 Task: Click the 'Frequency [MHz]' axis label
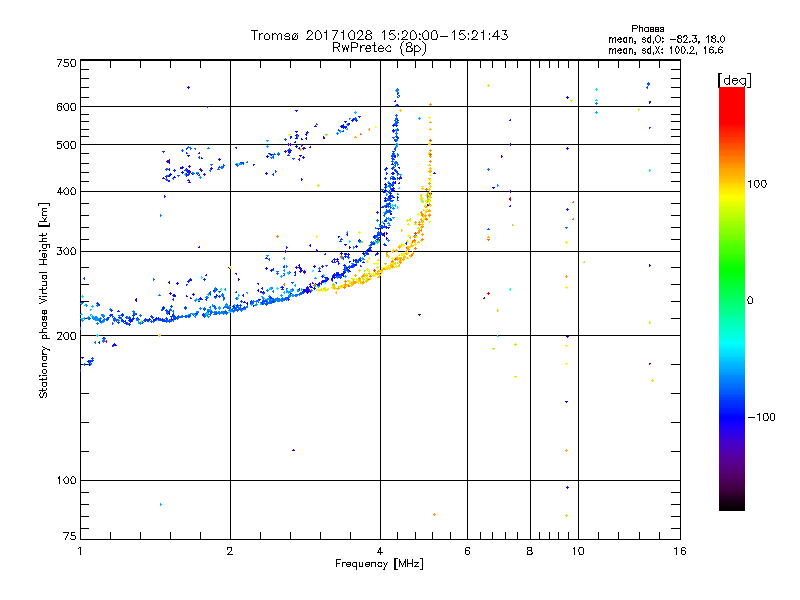tap(379, 564)
